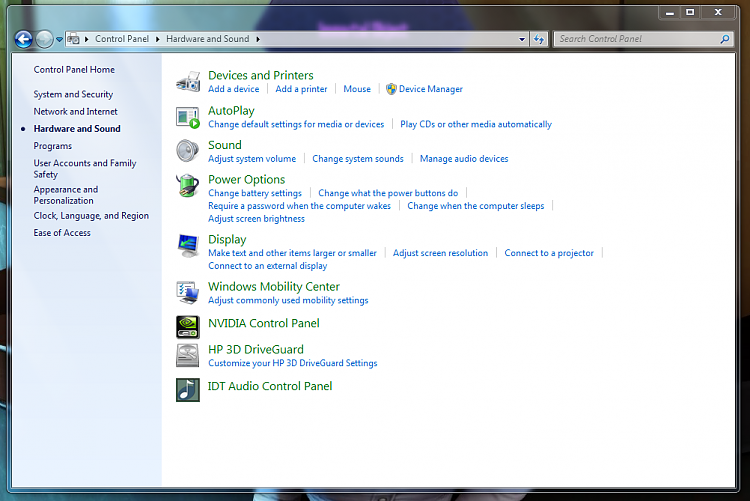Change default settings for media or devices
This screenshot has width=750, height=501.
tap(296, 124)
